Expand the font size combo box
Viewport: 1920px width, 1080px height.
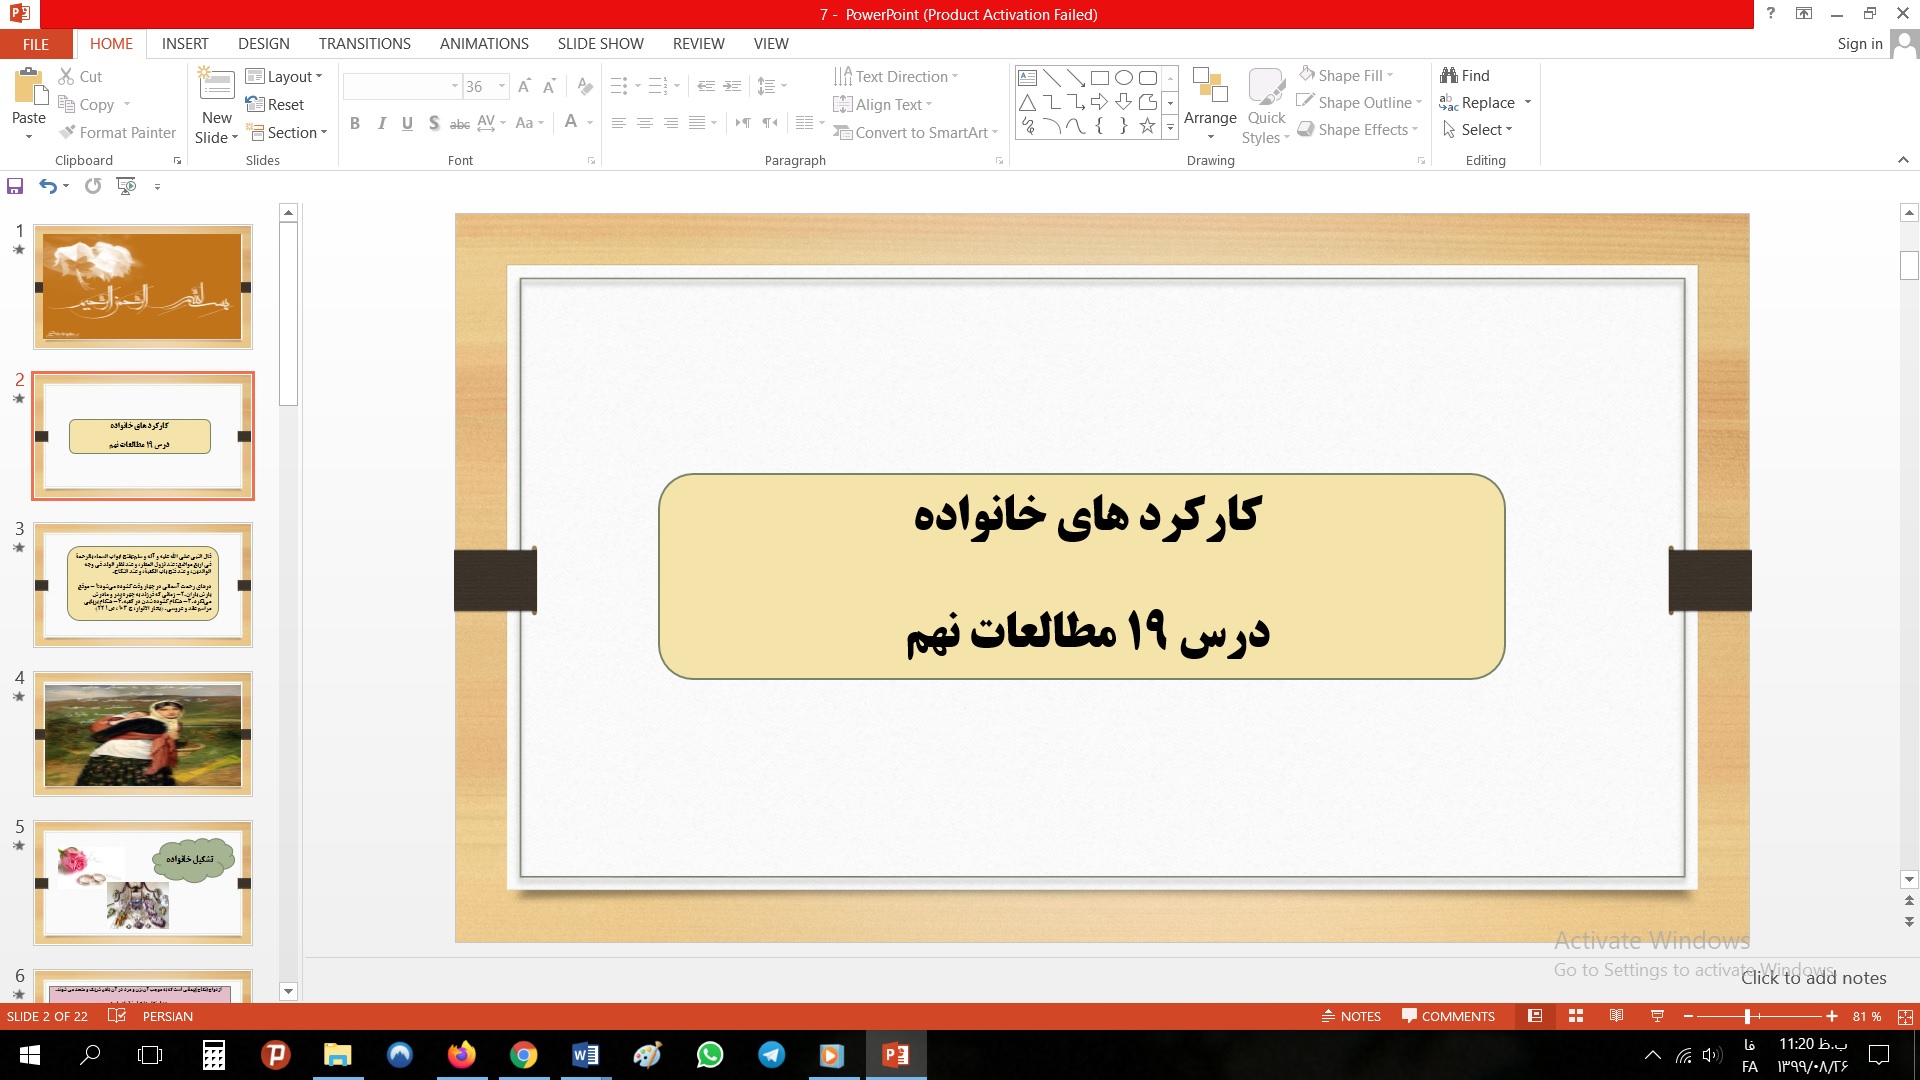point(502,87)
